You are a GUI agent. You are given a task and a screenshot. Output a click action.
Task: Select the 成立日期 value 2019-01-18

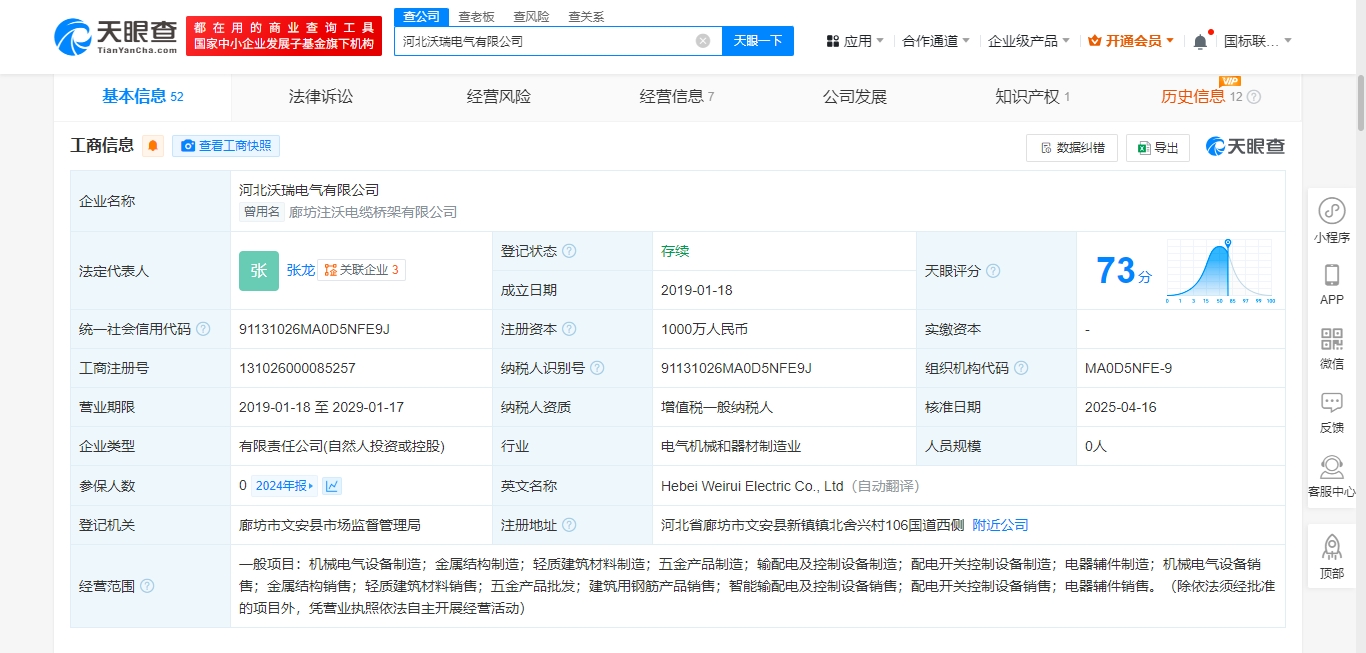coord(696,290)
